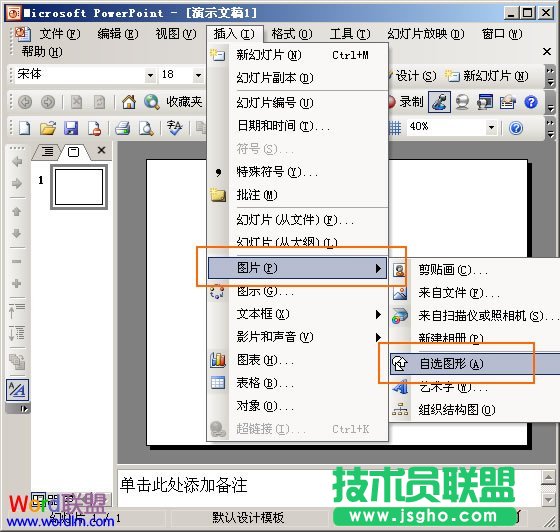Open the 窗口 menu
560x532 pixels.
click(x=502, y=34)
